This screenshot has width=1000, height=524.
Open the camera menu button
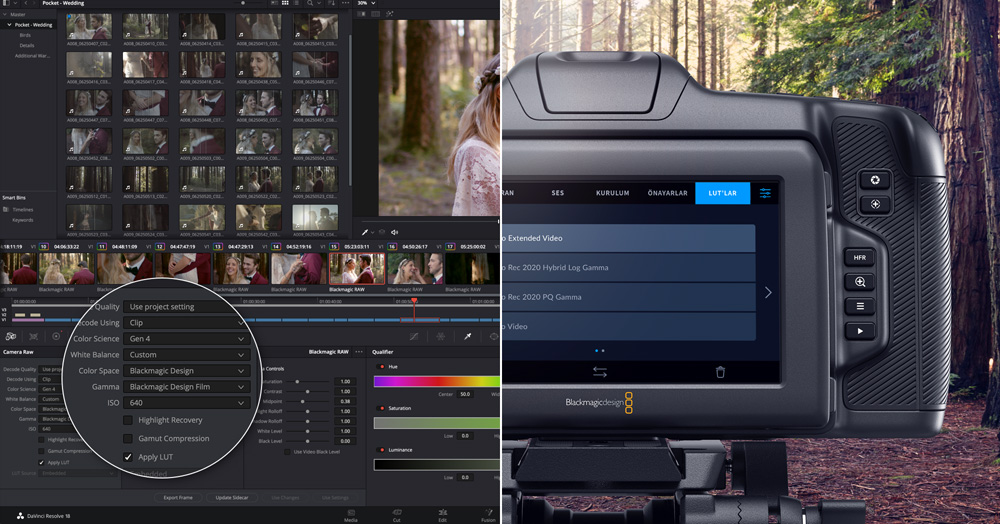pyautogui.click(x=859, y=306)
